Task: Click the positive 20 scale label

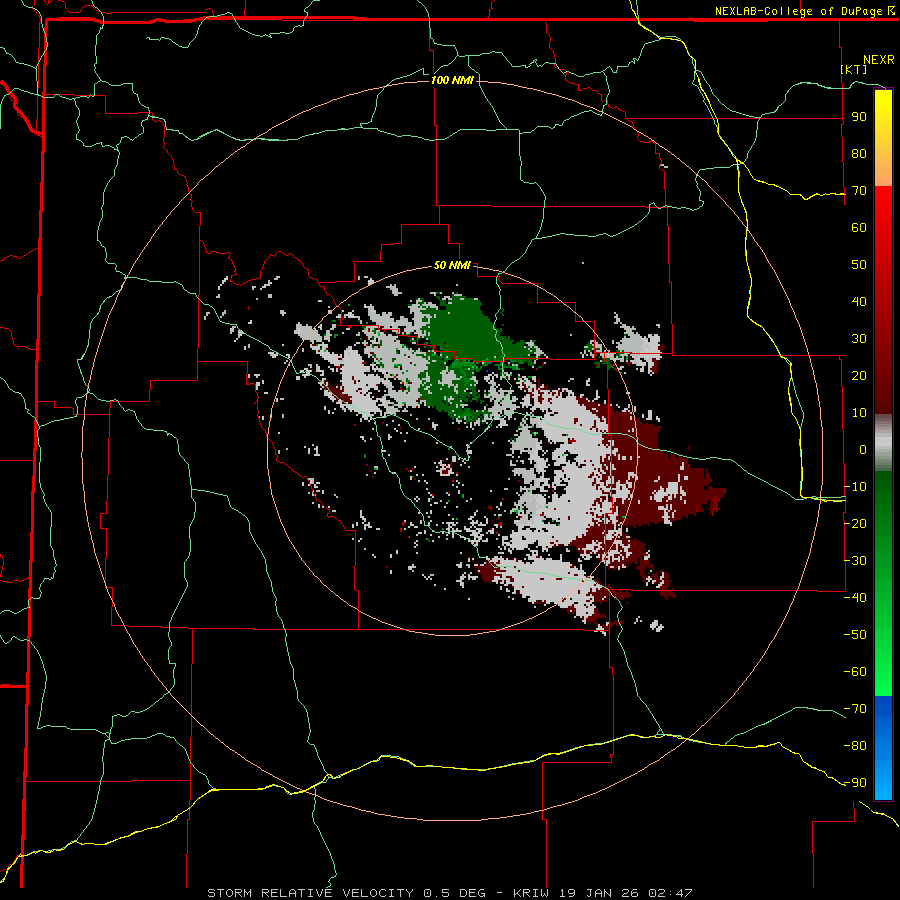Action: tap(859, 376)
